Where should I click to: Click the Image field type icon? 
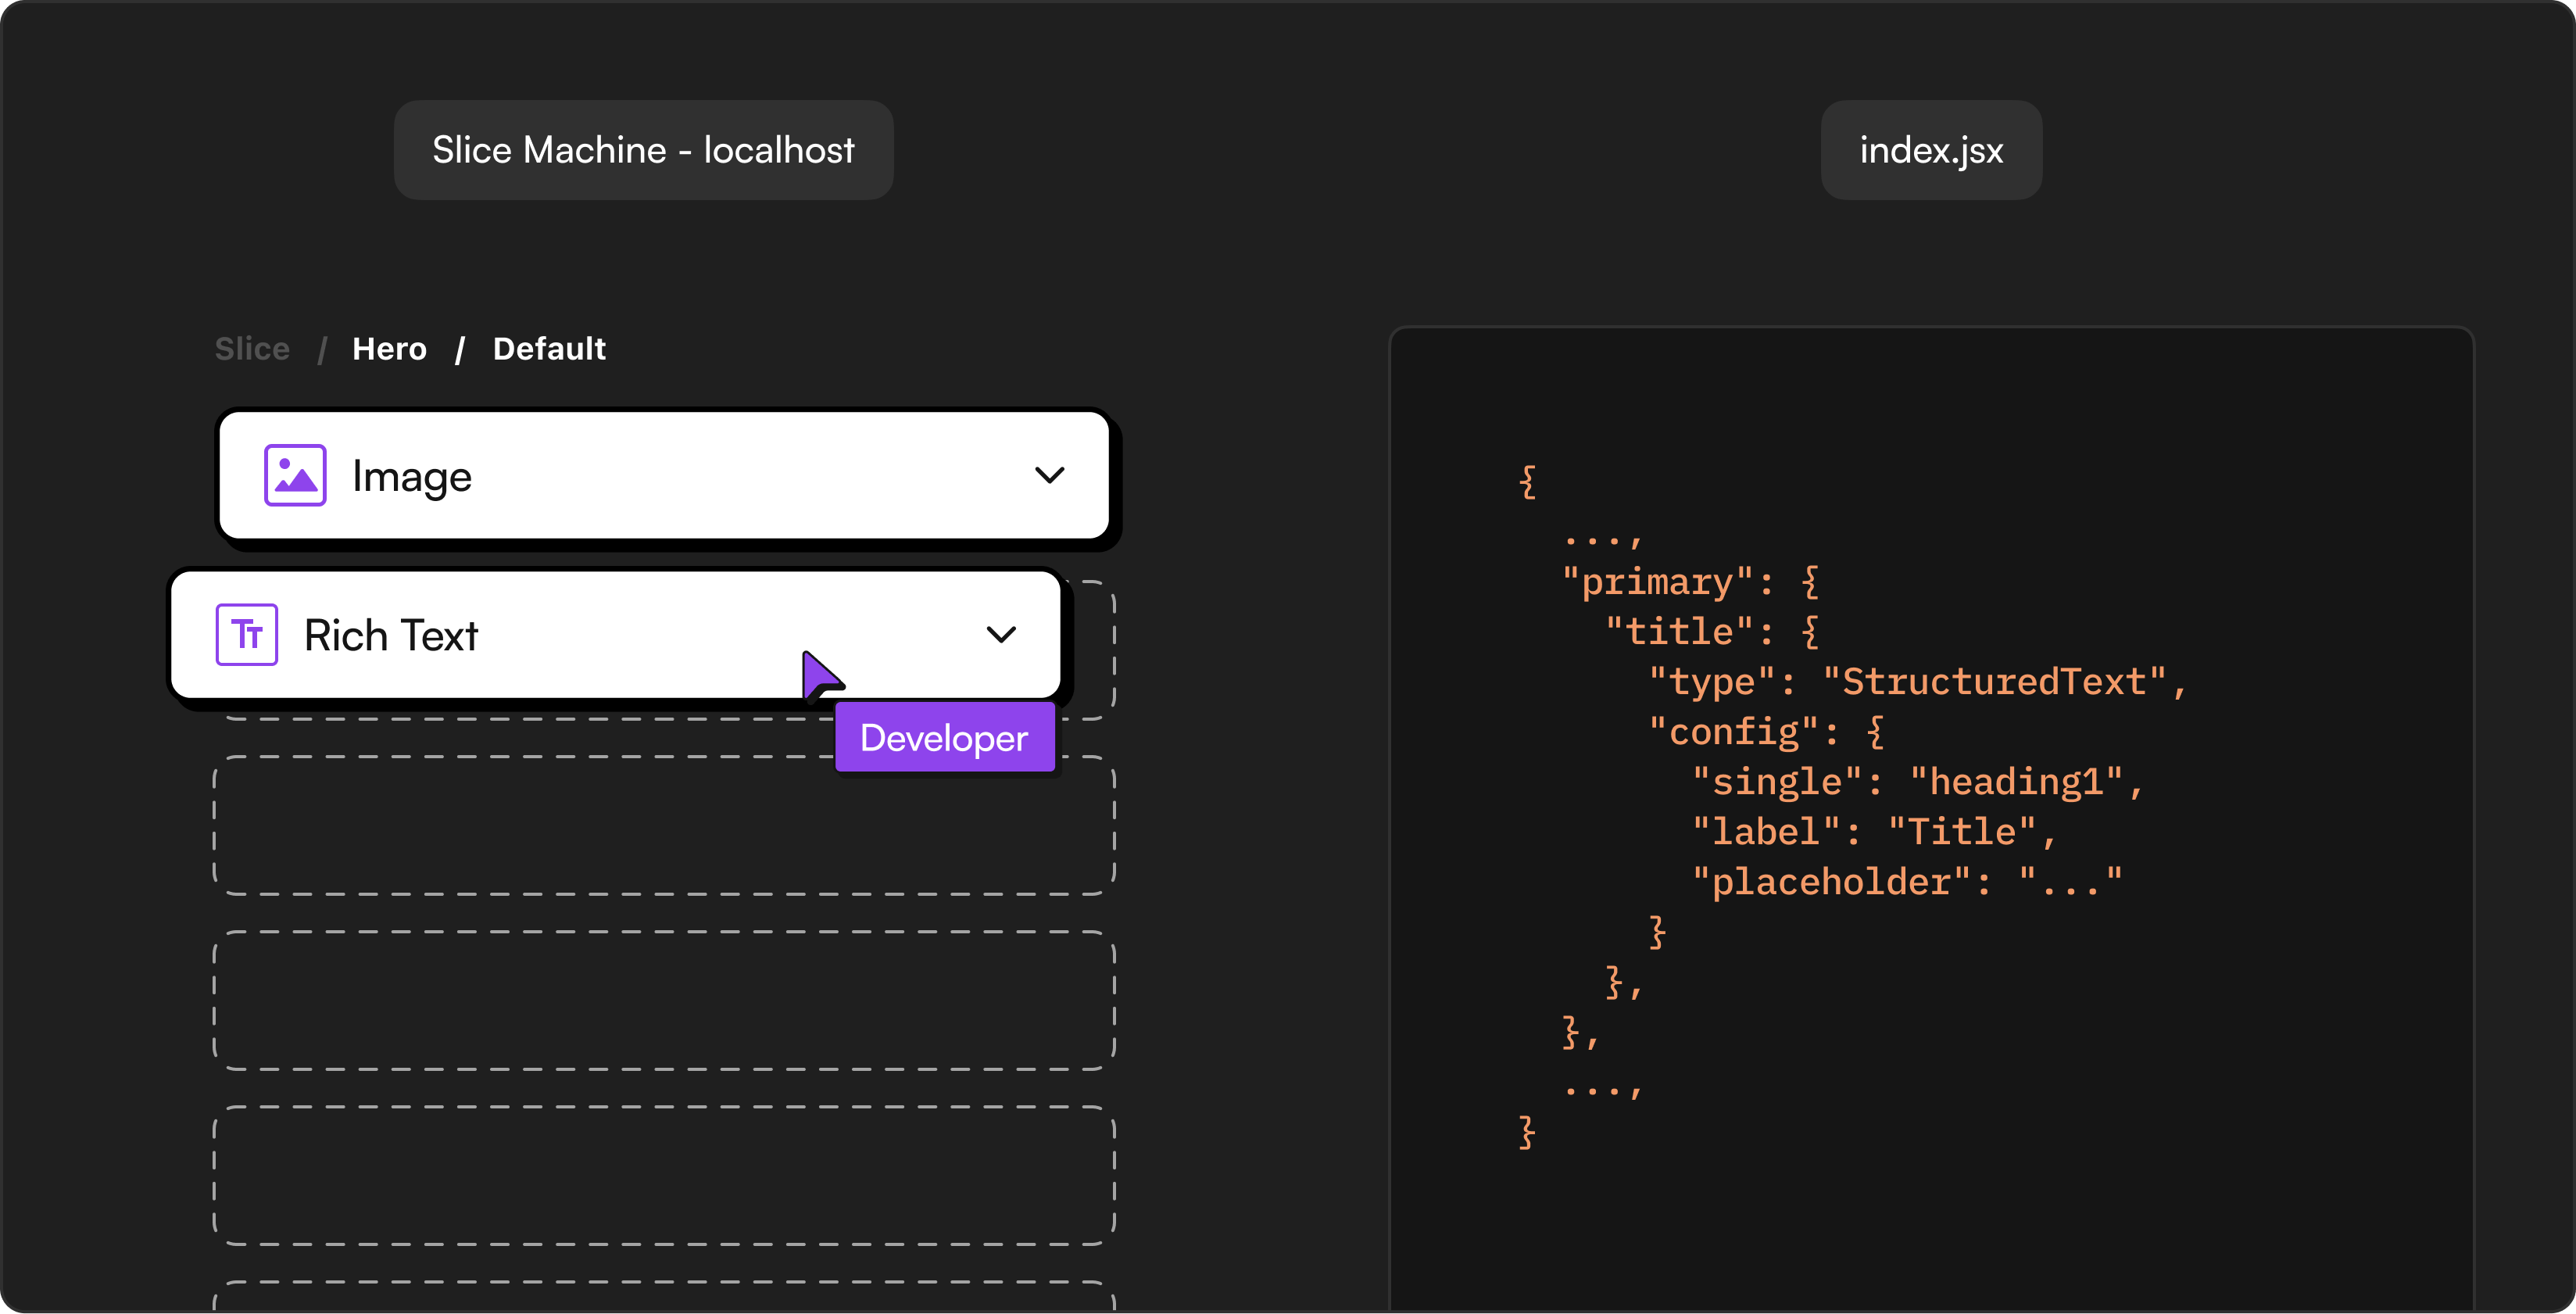tap(295, 475)
